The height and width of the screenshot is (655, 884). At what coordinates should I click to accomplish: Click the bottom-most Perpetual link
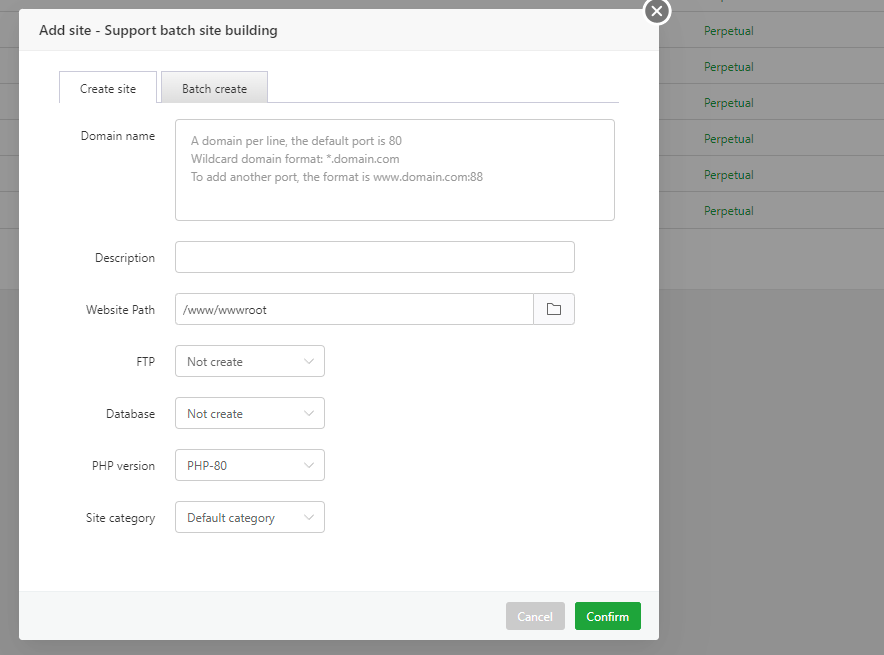(728, 211)
